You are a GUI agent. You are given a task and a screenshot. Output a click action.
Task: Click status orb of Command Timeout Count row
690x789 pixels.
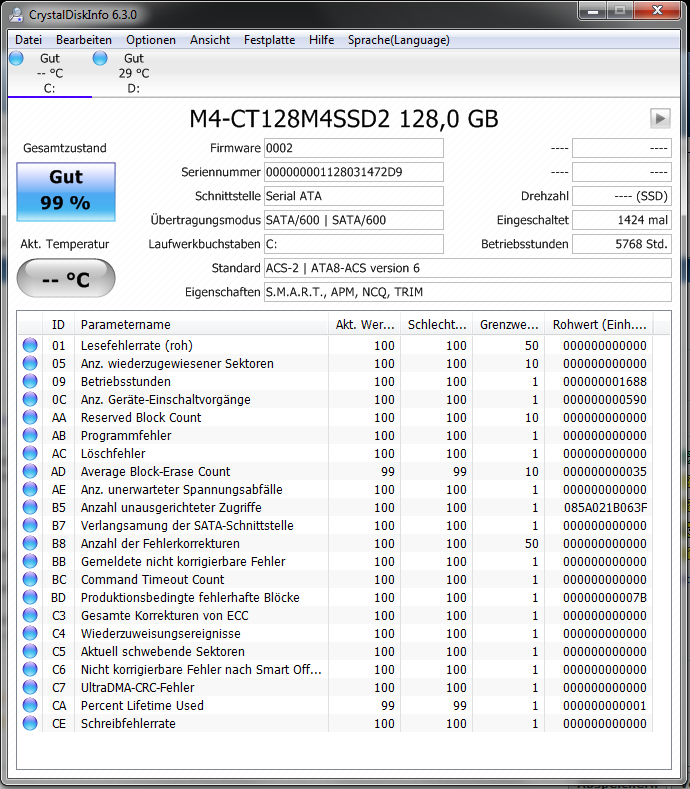30,579
